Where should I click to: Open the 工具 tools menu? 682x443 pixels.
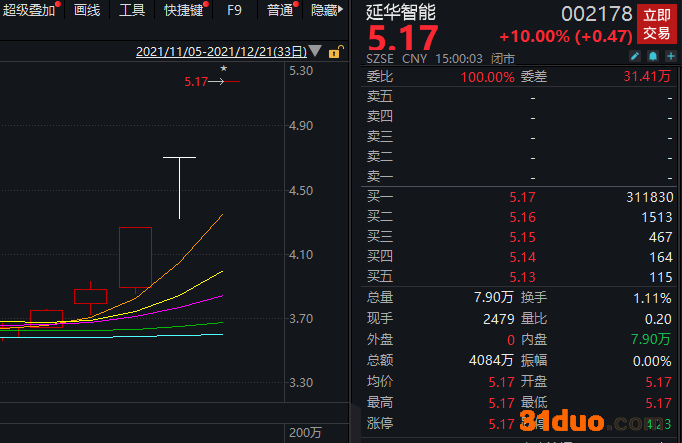click(x=132, y=10)
